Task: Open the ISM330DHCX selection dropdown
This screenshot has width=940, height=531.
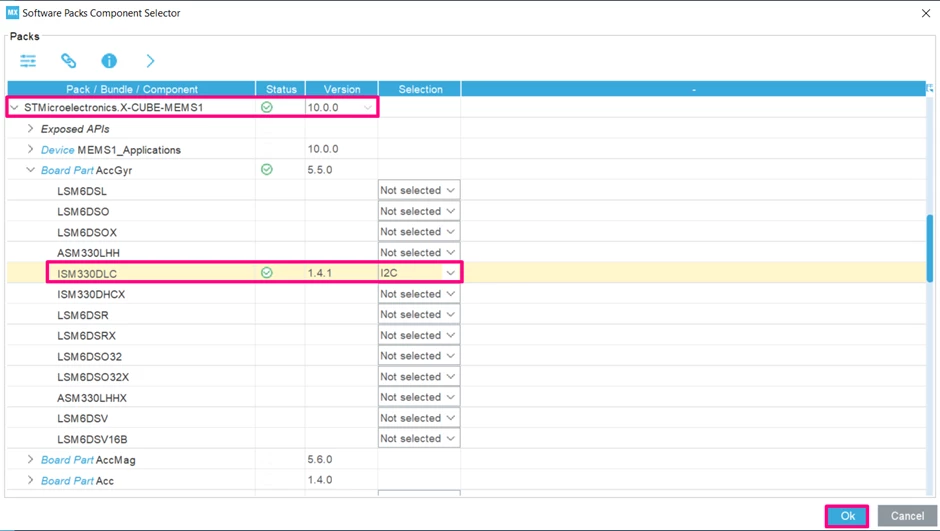Action: click(x=419, y=294)
